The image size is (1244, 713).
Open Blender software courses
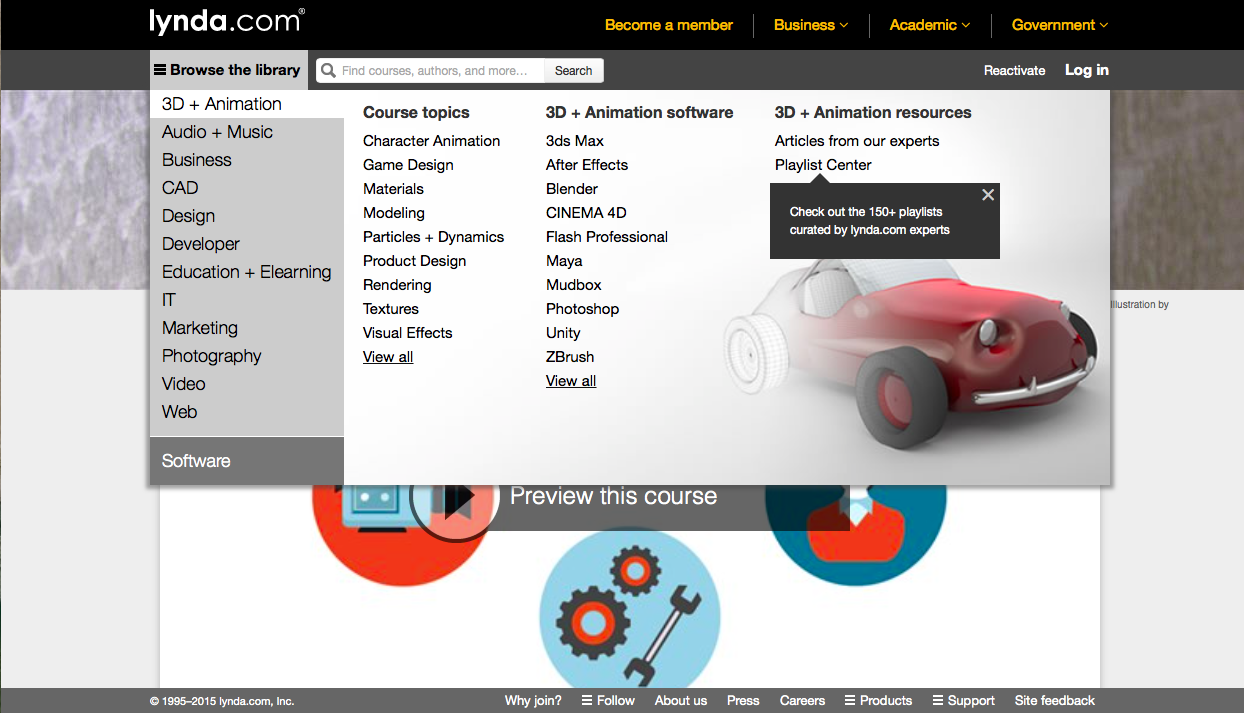[572, 189]
